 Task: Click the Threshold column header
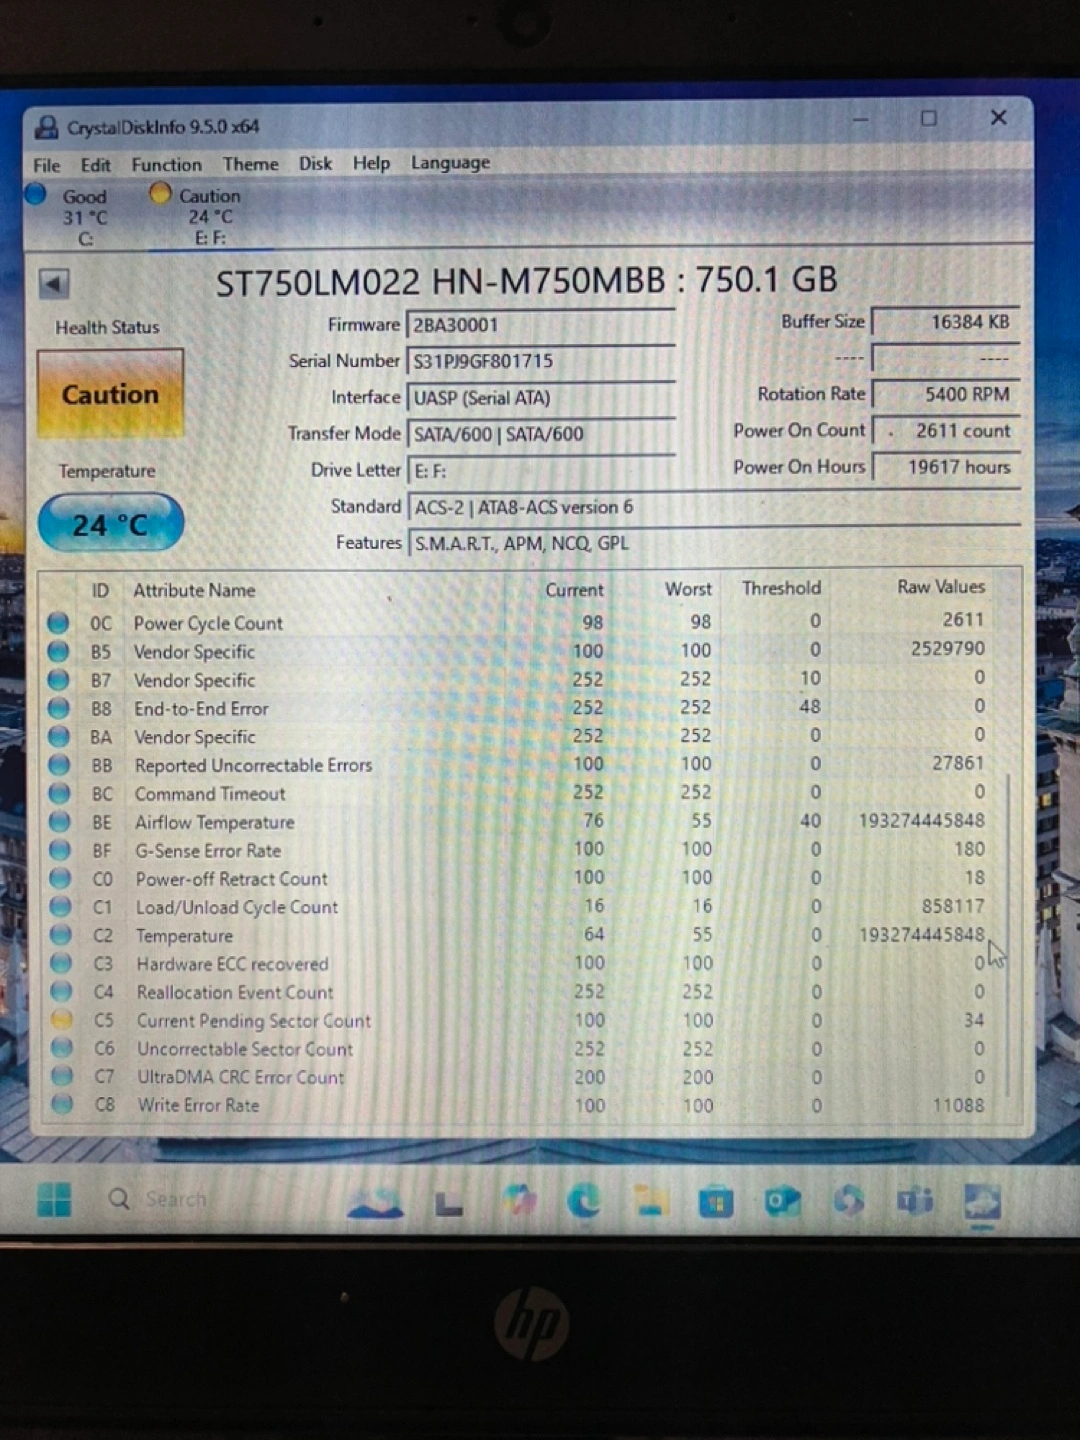pyautogui.click(x=781, y=588)
